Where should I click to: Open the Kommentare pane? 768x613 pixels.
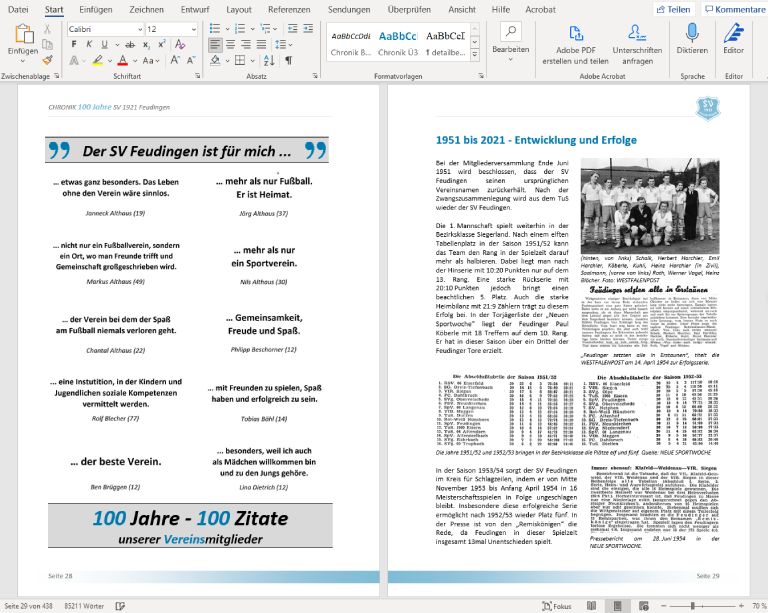pos(734,9)
